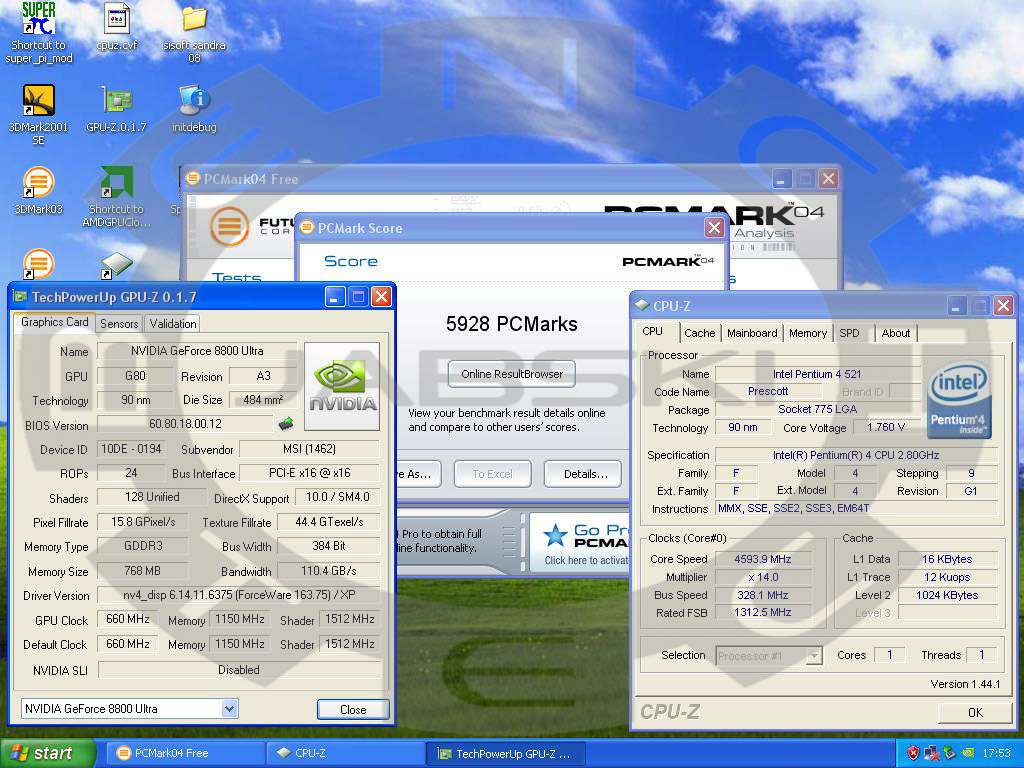Select the CPU tab in CPU-Z
Viewport: 1024px width, 768px height.
point(652,331)
